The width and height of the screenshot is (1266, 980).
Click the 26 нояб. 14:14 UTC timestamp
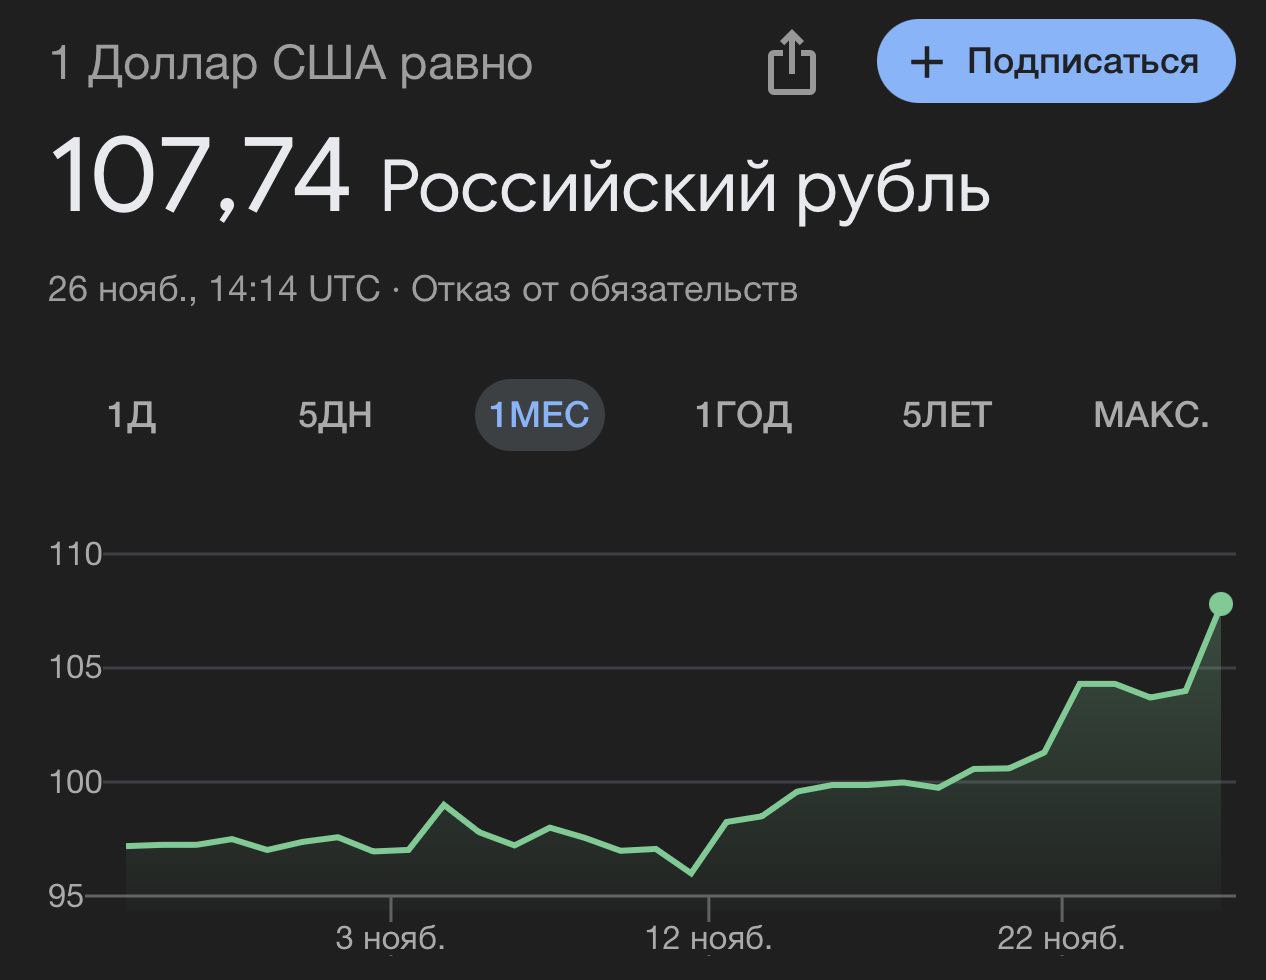tap(214, 289)
